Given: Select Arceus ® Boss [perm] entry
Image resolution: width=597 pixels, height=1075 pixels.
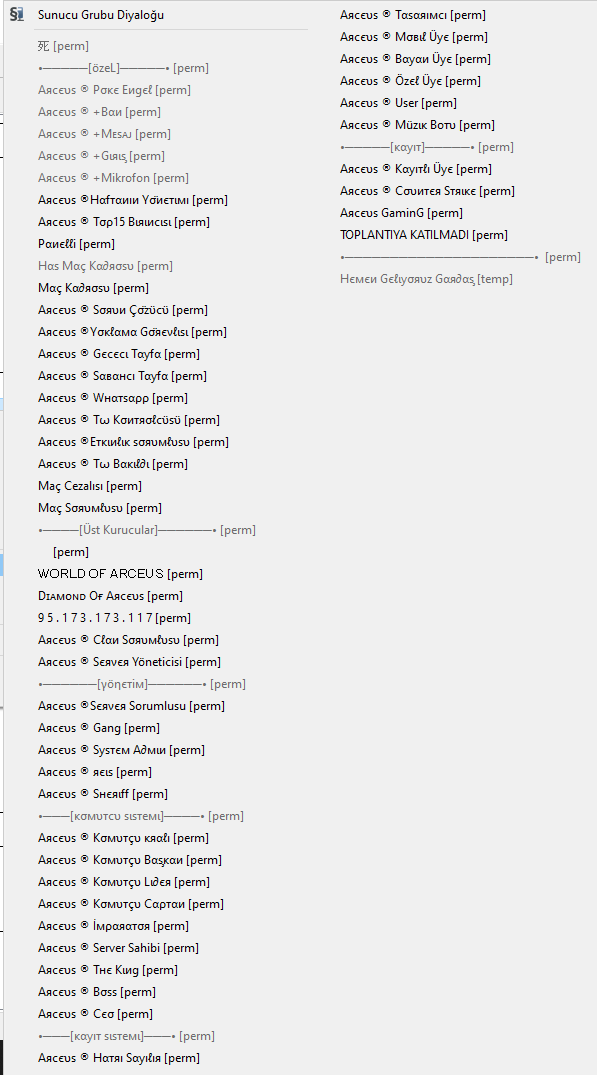Looking at the screenshot, I should click(97, 991).
